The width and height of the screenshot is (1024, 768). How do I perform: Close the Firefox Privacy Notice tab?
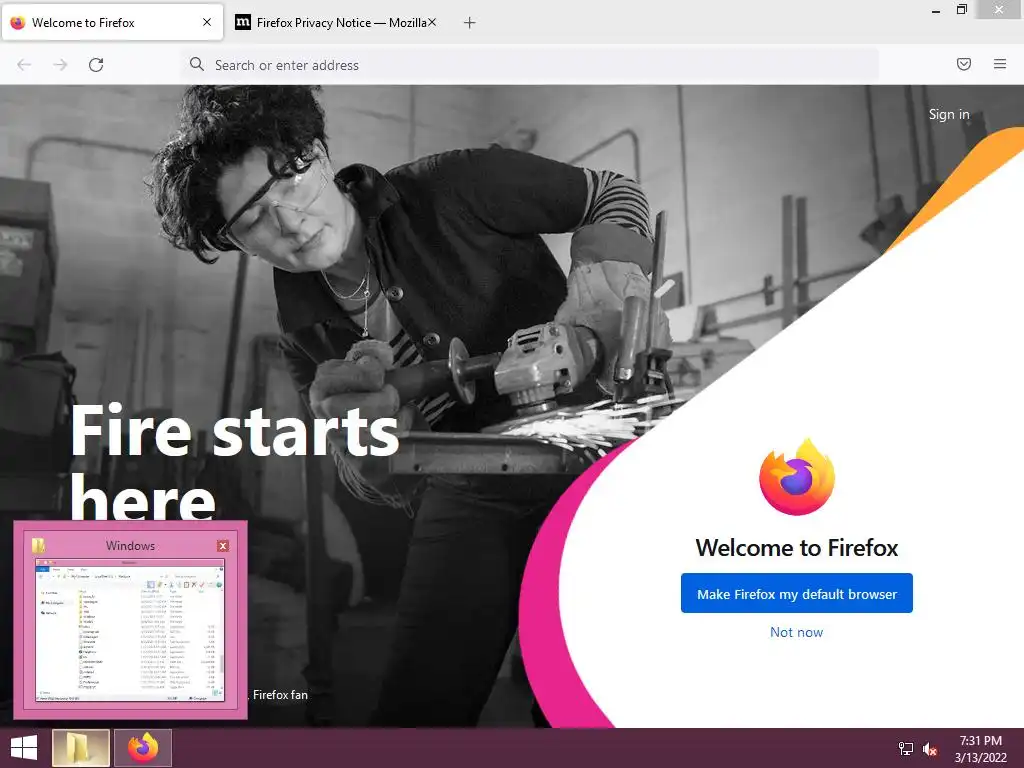pos(432,22)
